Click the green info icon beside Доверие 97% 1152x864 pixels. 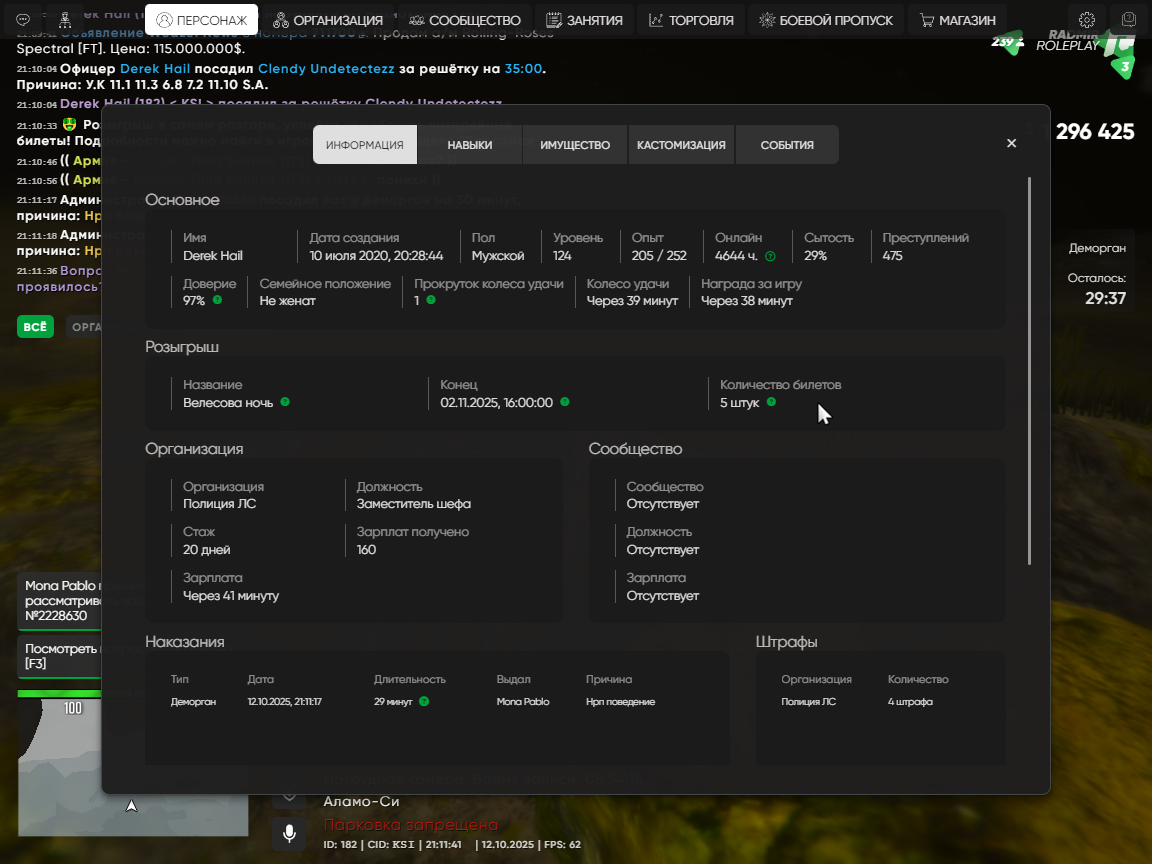pos(217,300)
